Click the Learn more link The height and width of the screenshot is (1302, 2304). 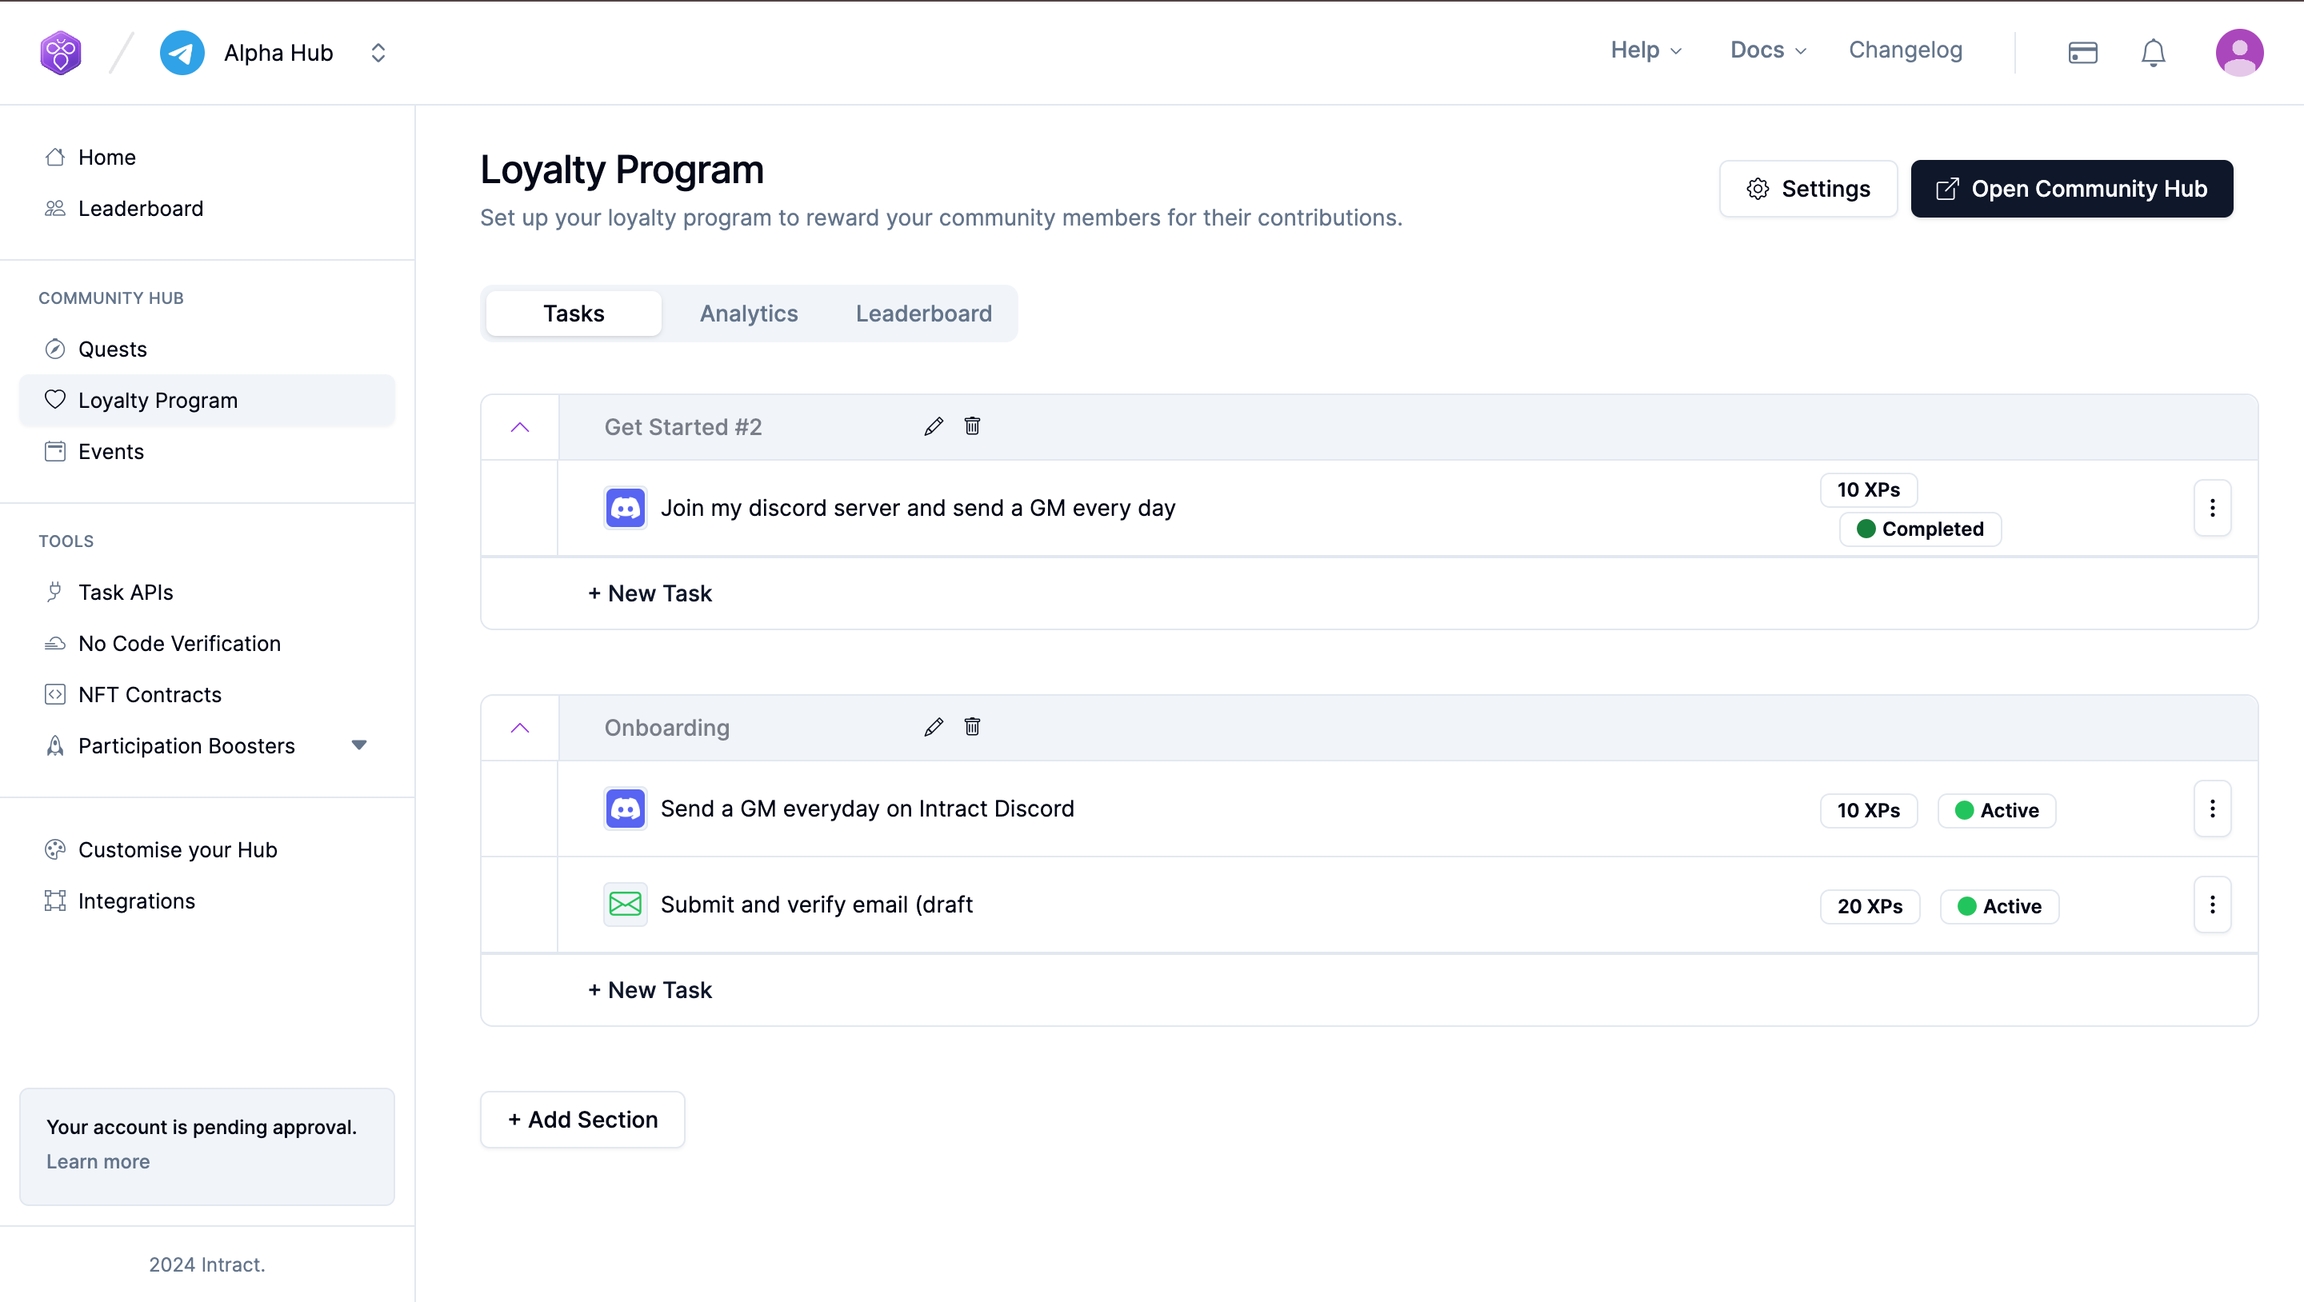(x=98, y=1162)
